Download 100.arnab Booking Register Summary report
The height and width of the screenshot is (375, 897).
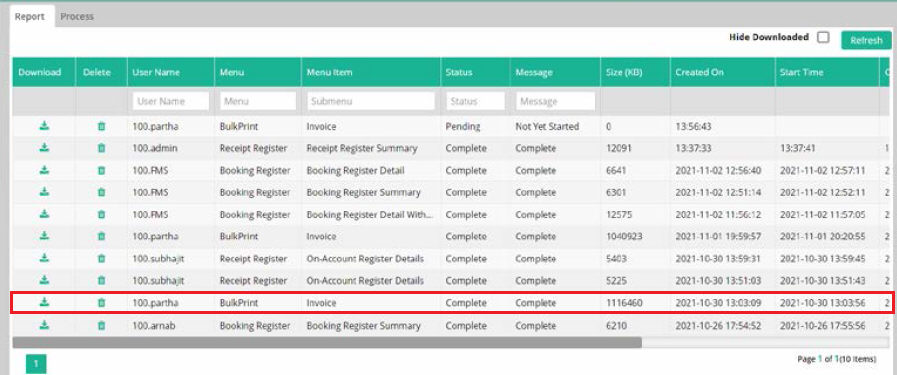point(44,325)
